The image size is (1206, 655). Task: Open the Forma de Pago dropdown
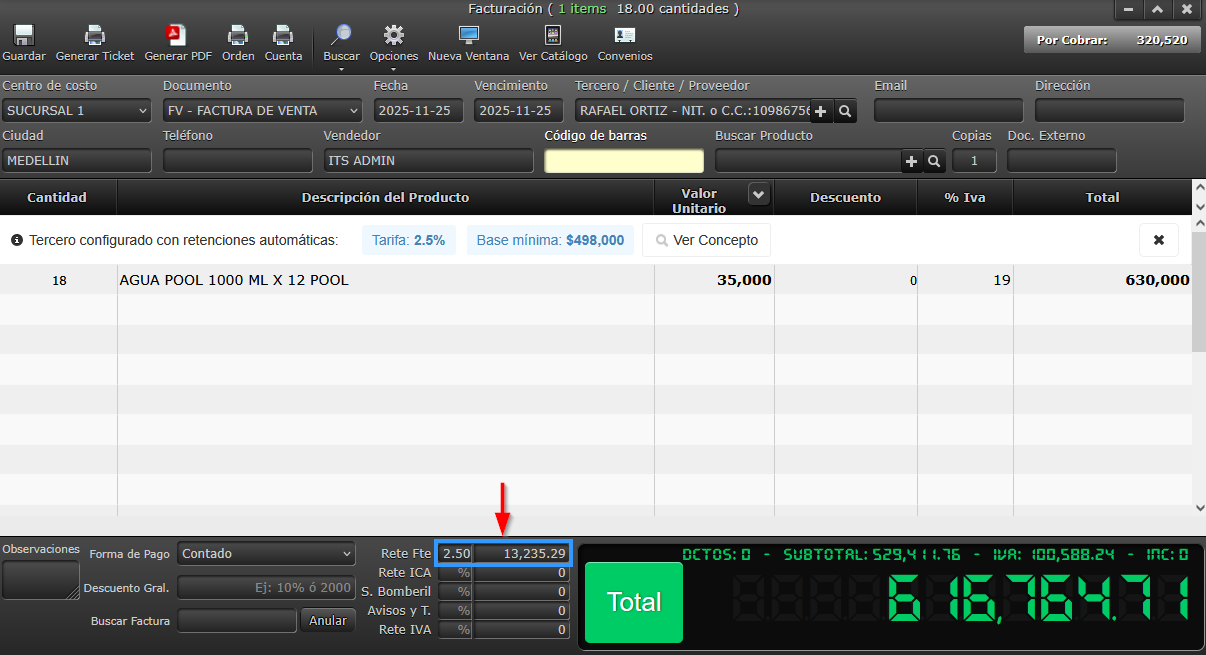tap(265, 554)
